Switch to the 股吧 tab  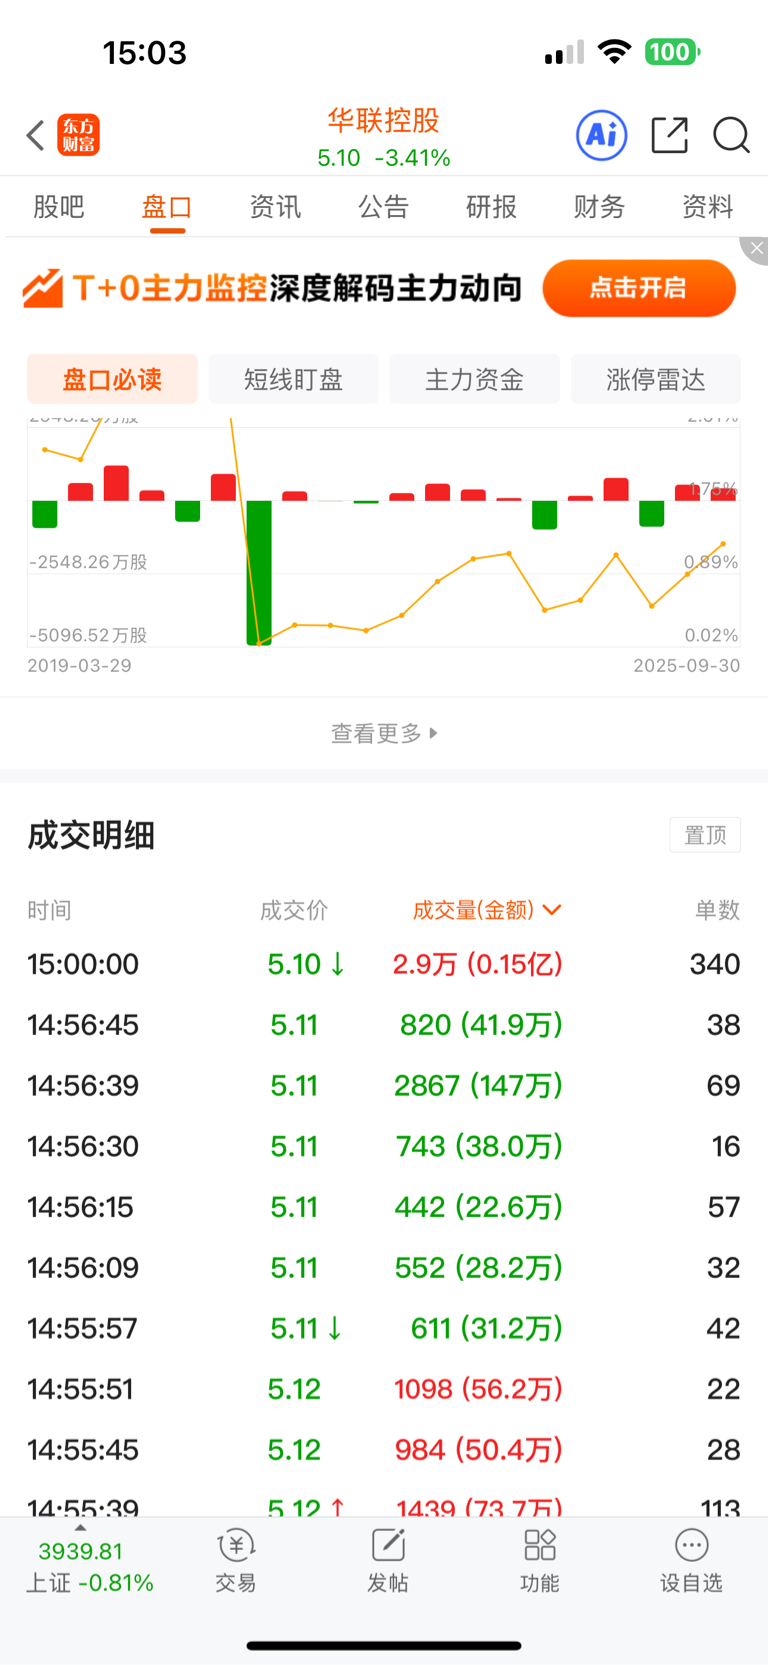coord(59,207)
